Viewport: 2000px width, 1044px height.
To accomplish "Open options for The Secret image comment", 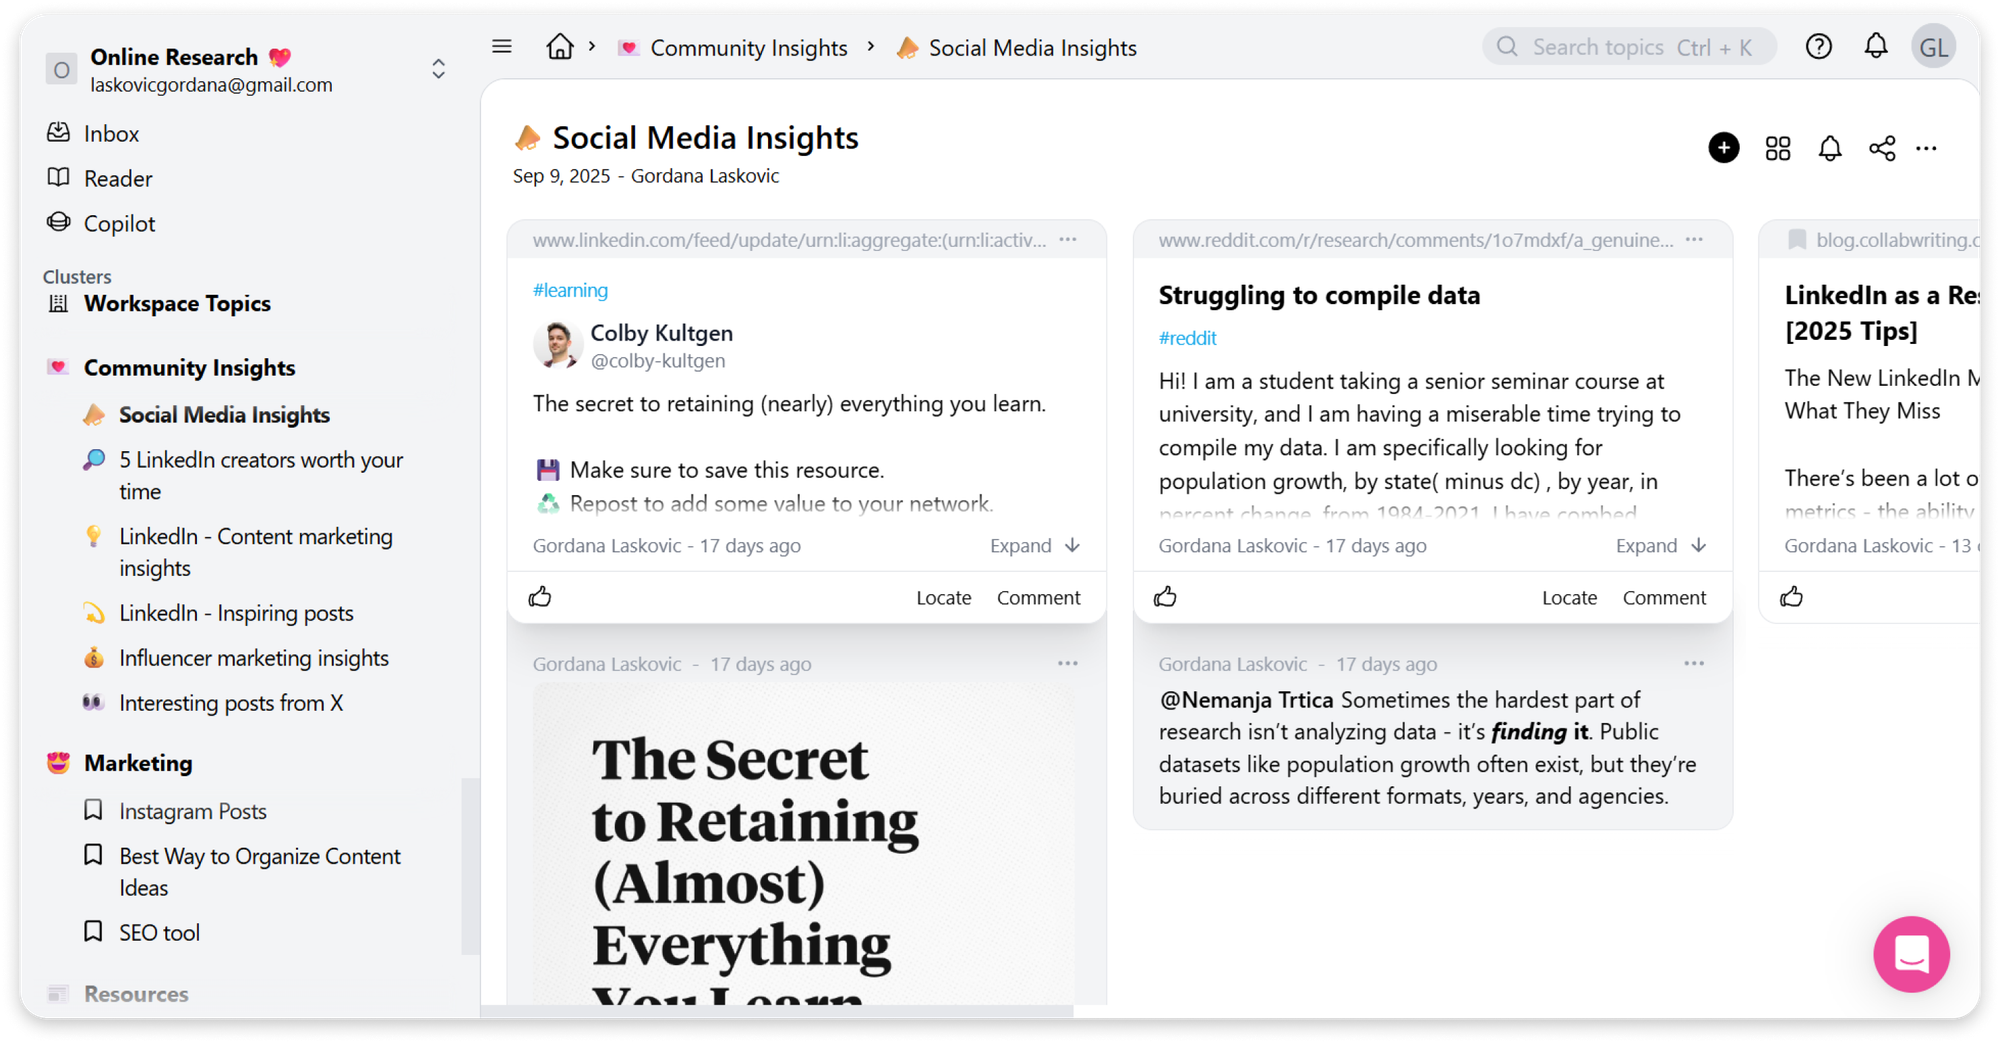I will [x=1068, y=663].
